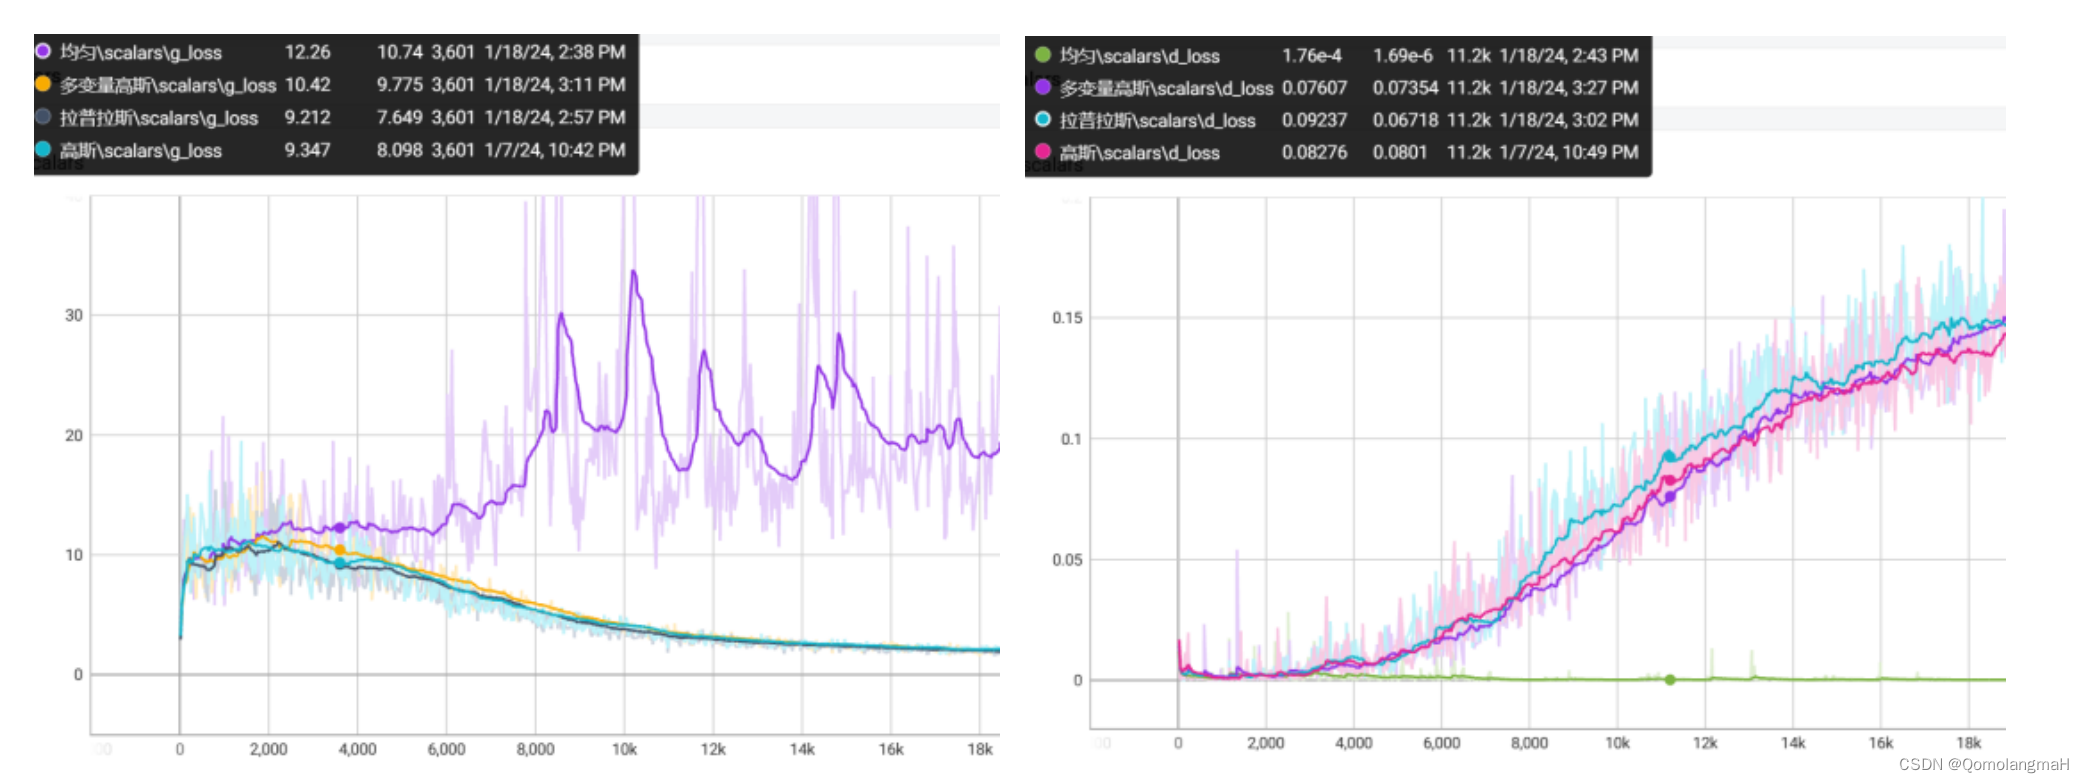Screen dimensions: 2084x783
Task: Click the 4,000 x-axis label on g_loss chart
Action: pyautogui.click(x=357, y=749)
